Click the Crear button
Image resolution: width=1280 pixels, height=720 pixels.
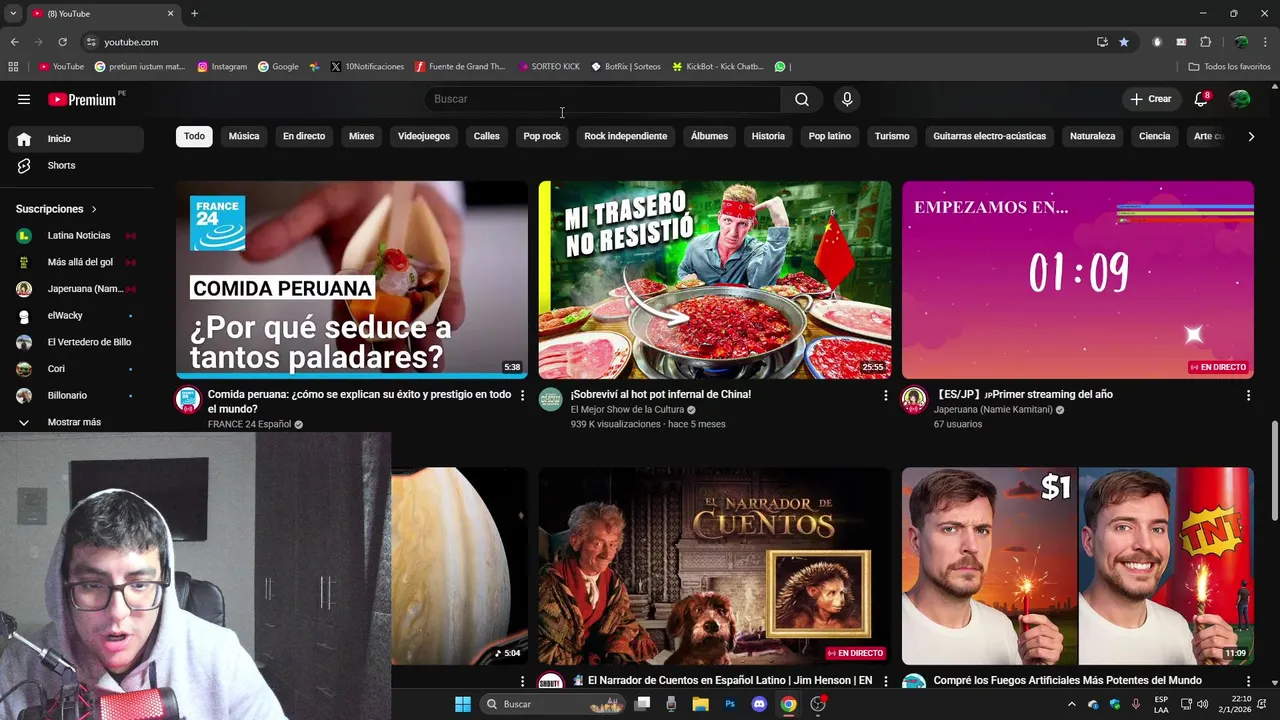(1150, 99)
